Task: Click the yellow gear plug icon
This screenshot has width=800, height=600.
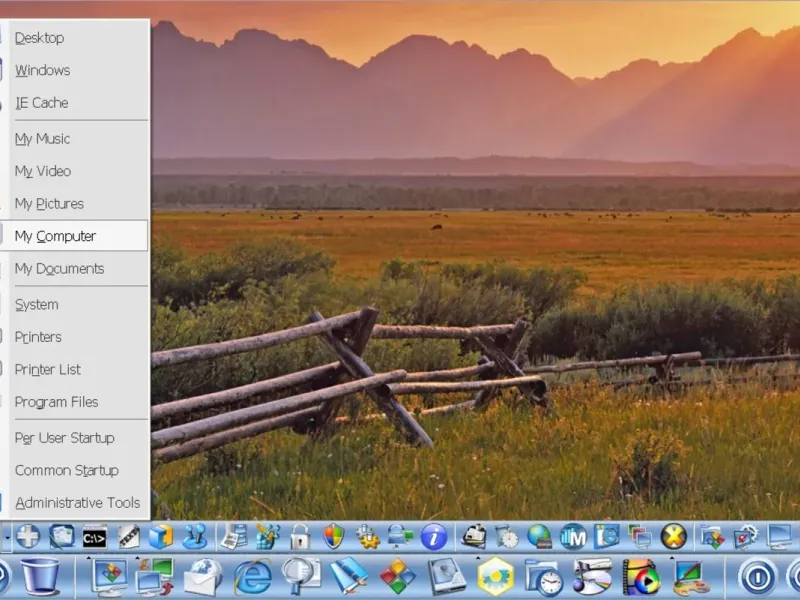Action: coord(367,537)
